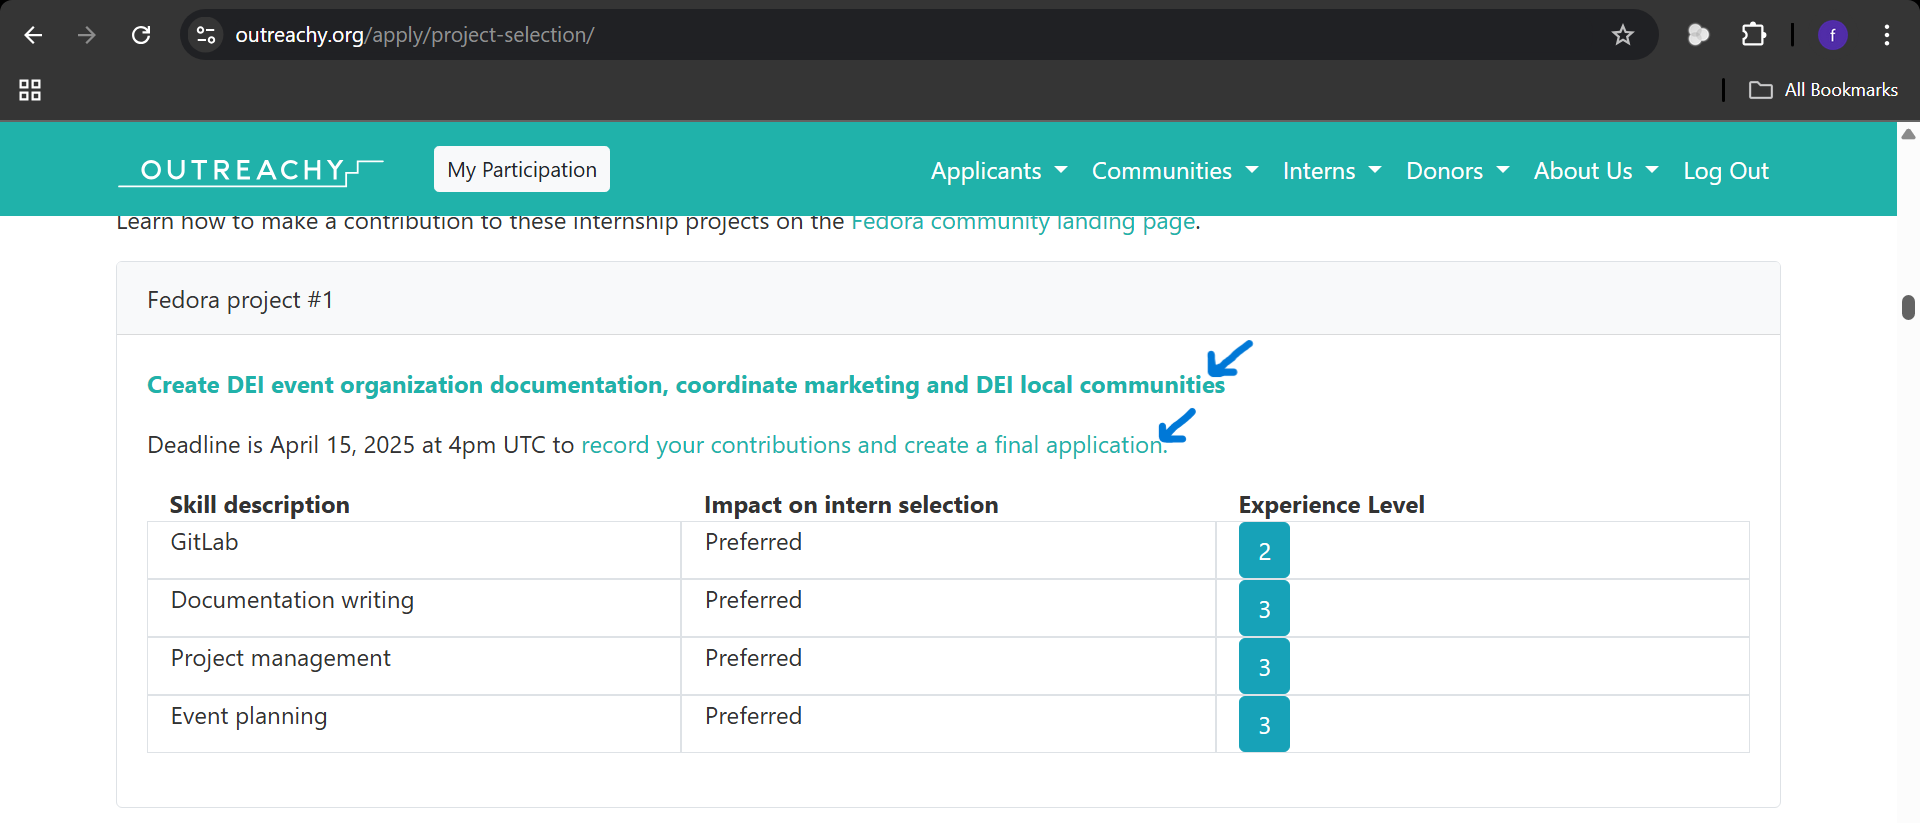Click 'Preferred' in the GitLab row
The height and width of the screenshot is (823, 1920).
(753, 542)
